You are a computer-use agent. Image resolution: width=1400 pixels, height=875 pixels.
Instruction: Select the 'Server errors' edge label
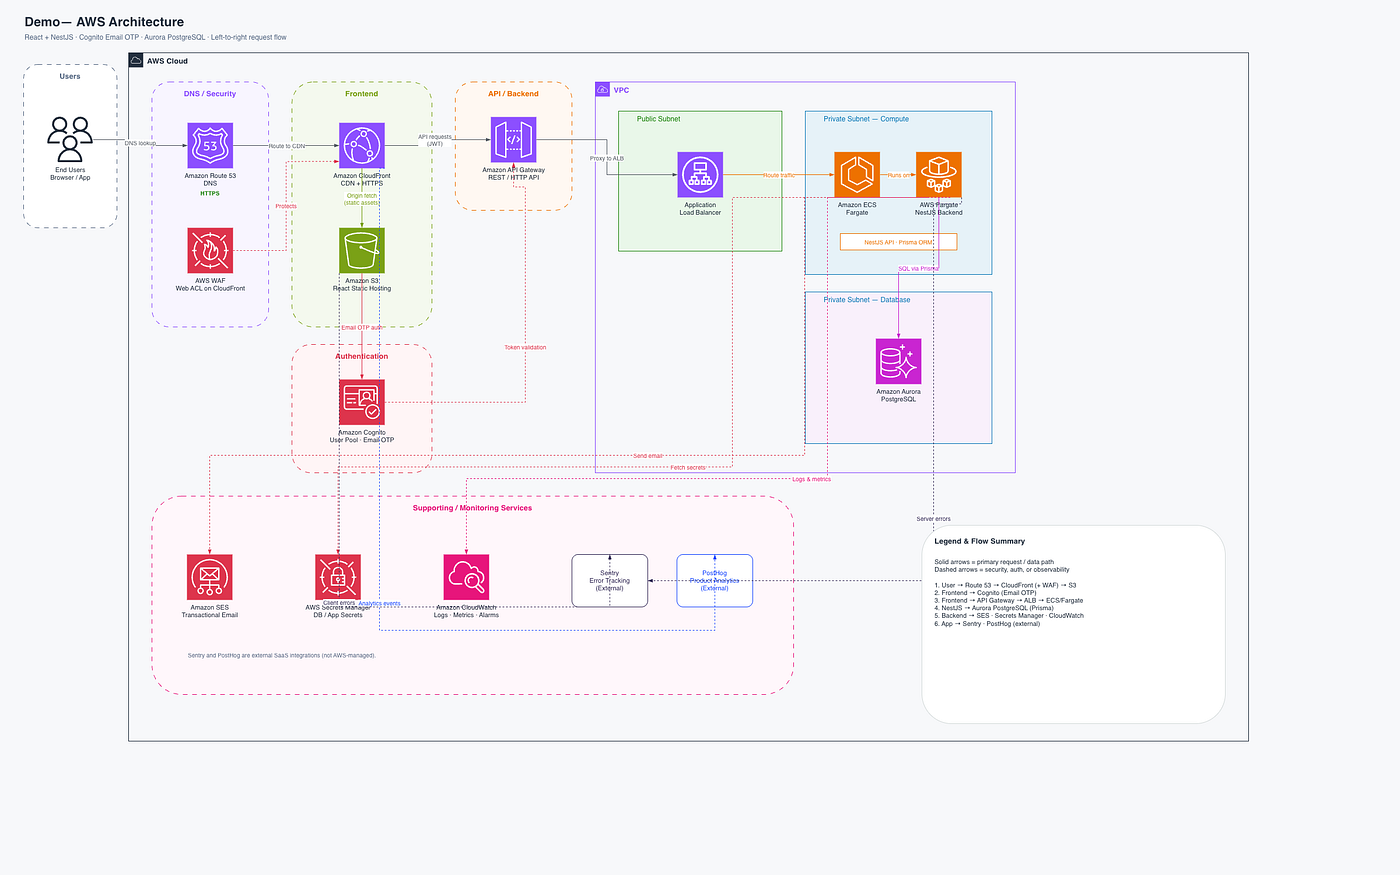click(x=934, y=519)
